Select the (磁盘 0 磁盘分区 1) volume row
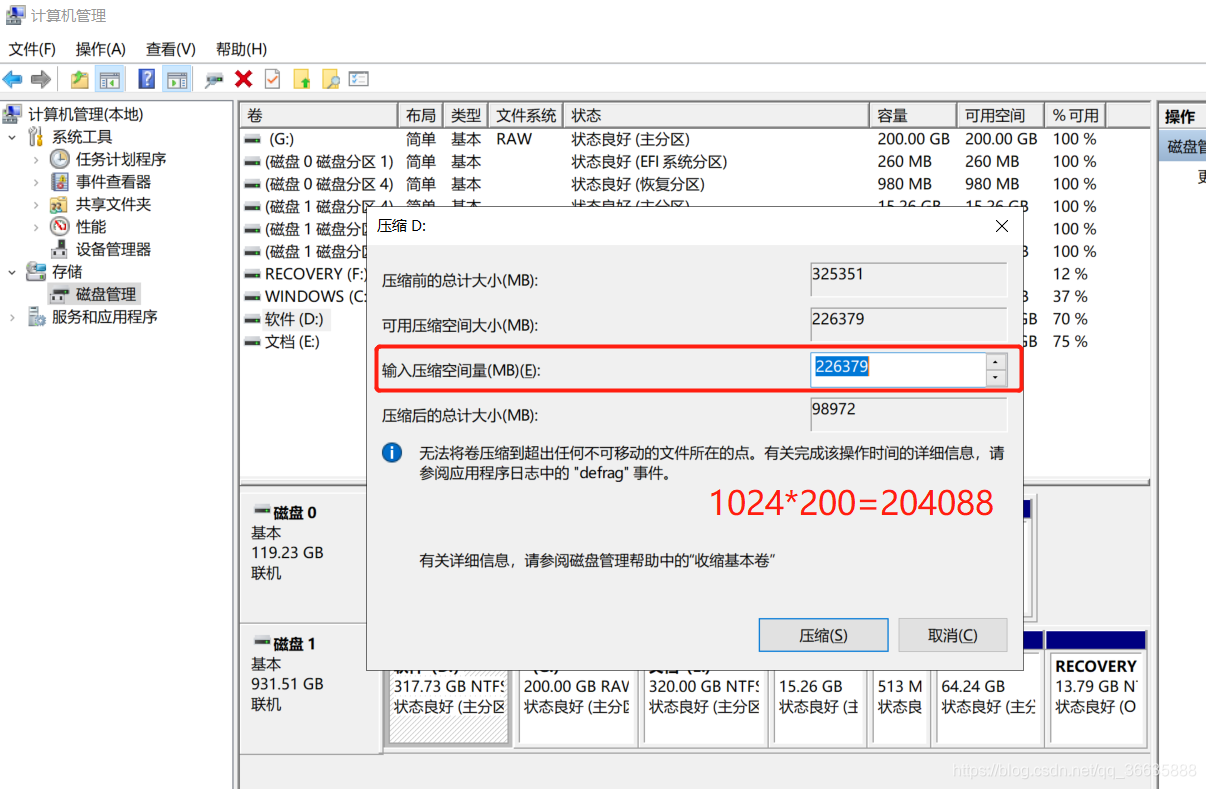Image resolution: width=1206 pixels, height=789 pixels. (693, 161)
